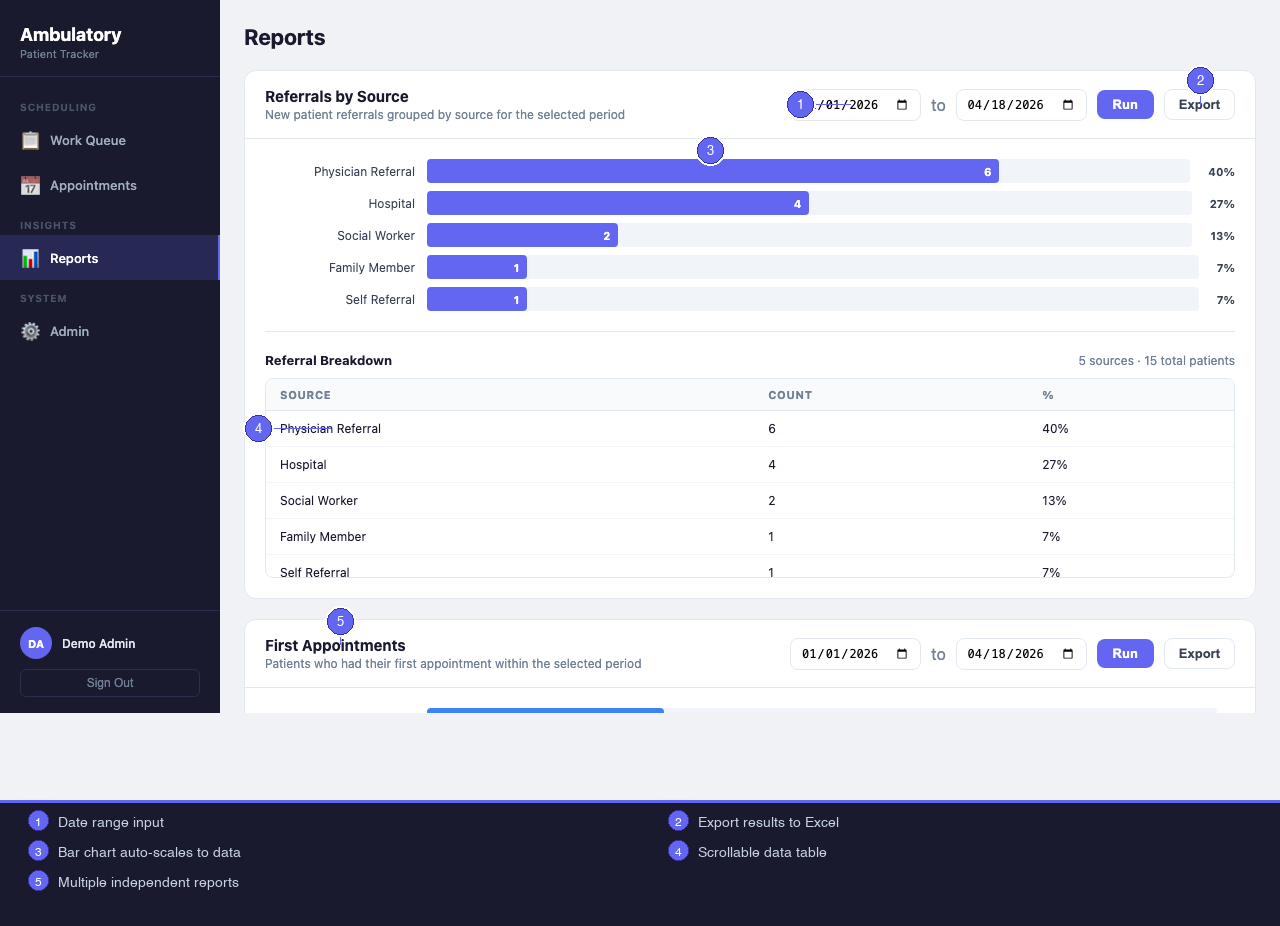Open the start date picker in Referrals by Source

[x=903, y=104]
